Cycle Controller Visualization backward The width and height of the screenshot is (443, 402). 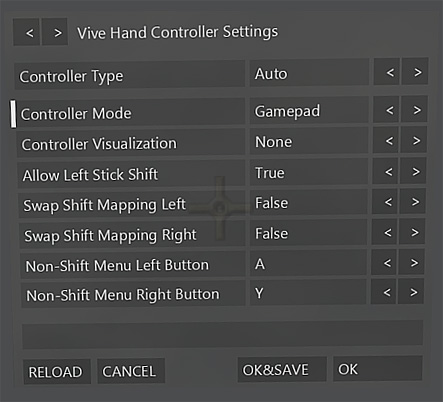click(x=386, y=141)
